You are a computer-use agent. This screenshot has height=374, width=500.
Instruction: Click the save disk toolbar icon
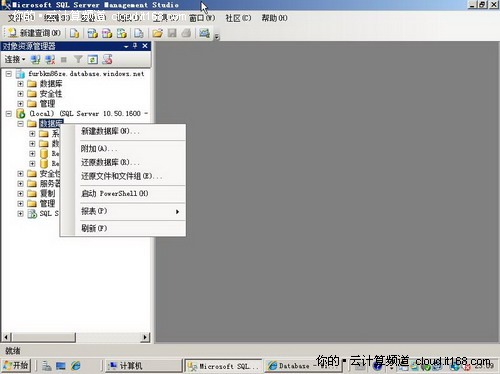172,33
